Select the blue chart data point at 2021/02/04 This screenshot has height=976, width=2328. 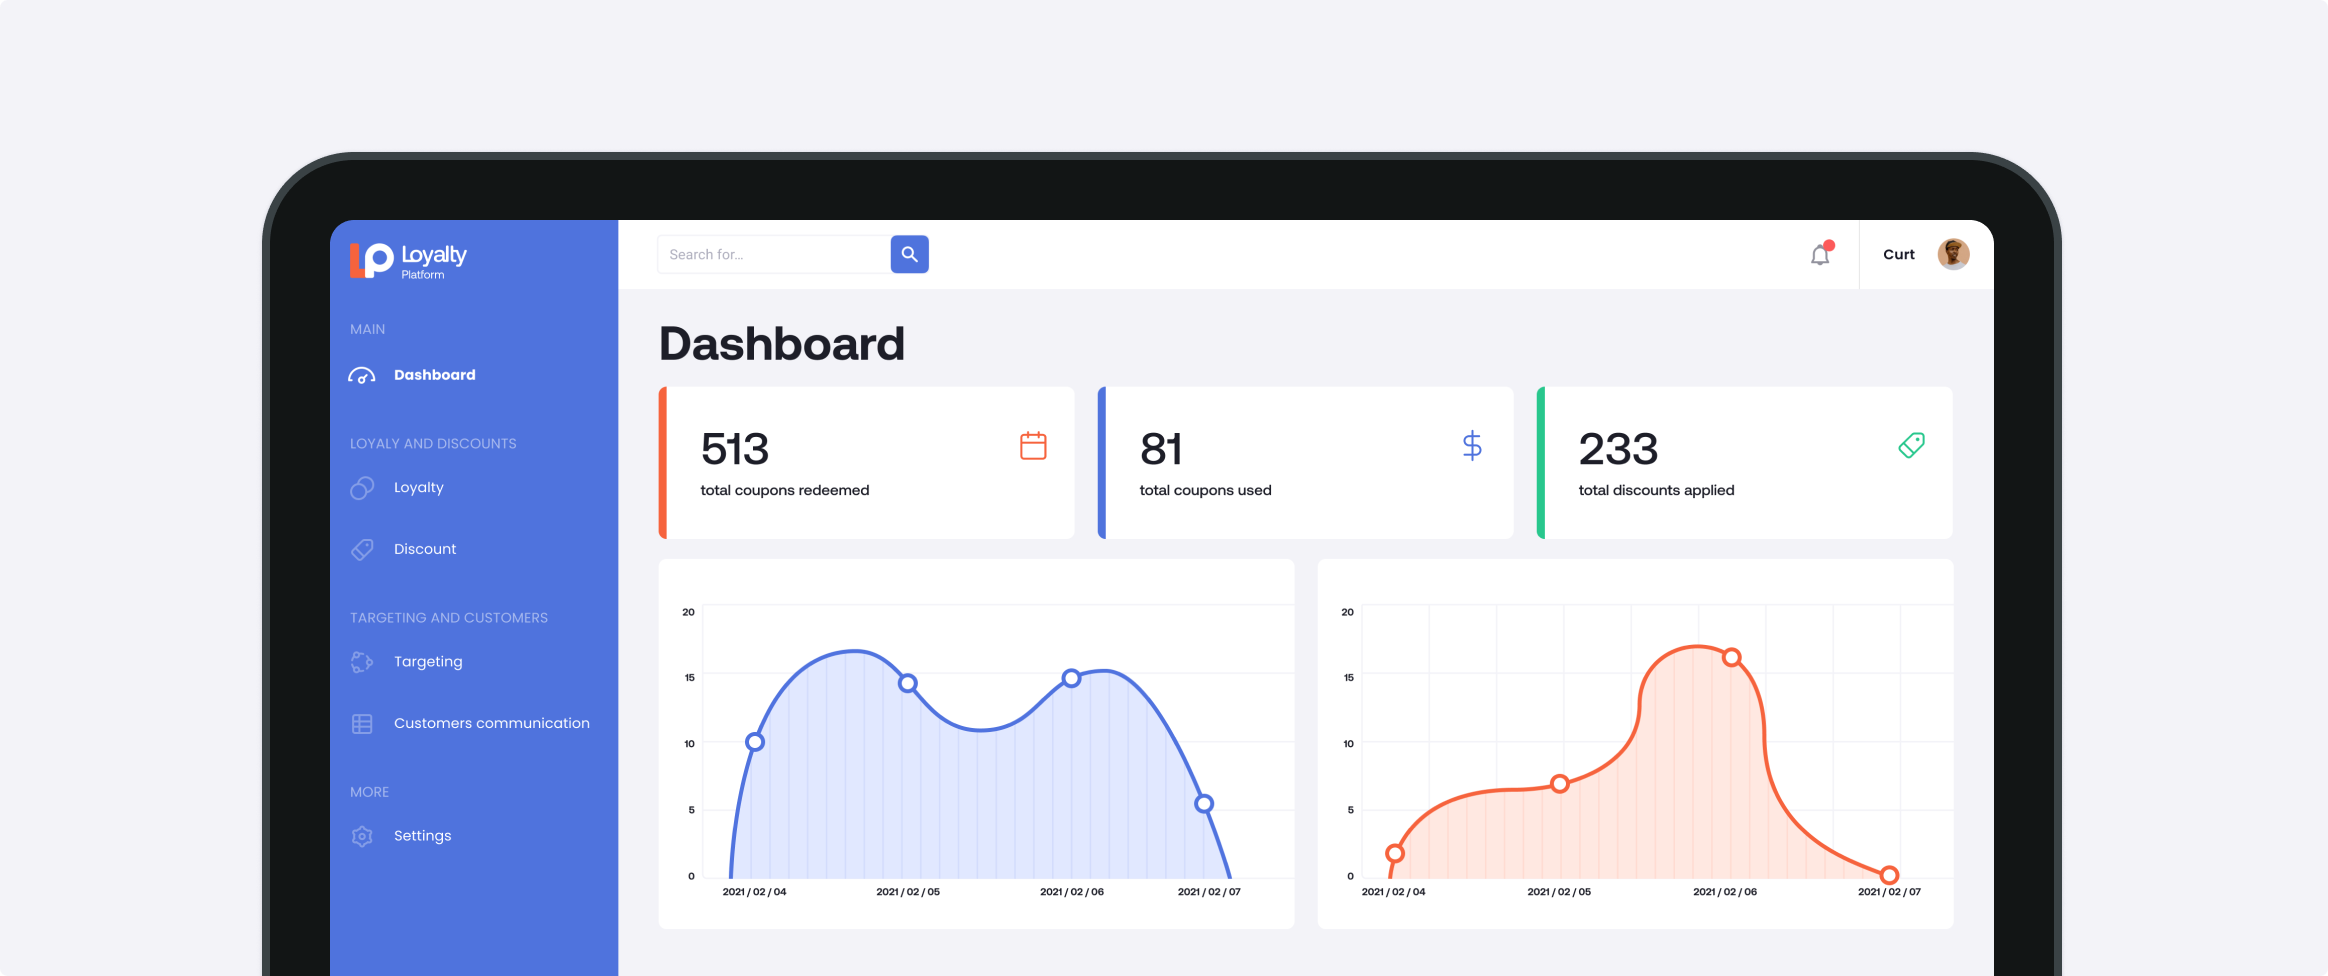(x=755, y=742)
